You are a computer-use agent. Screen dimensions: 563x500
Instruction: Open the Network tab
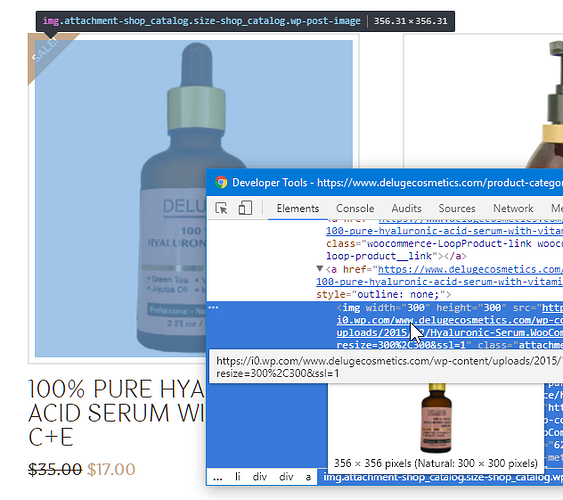(x=513, y=209)
